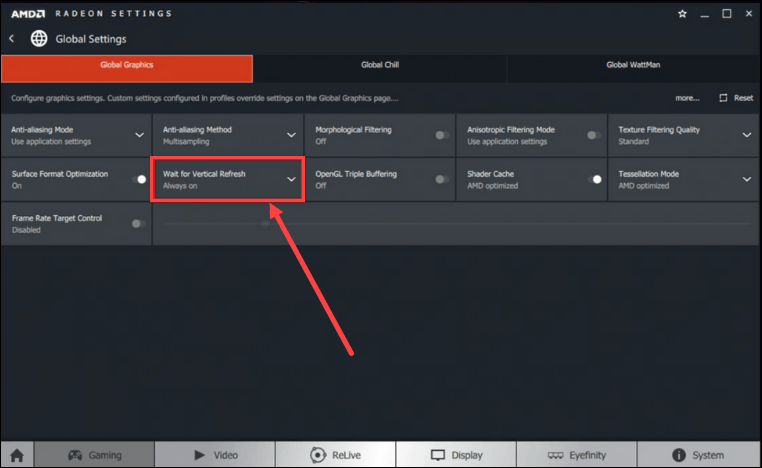762x468 pixels.
Task: Click the Global Settings title text
Action: [x=91, y=39]
